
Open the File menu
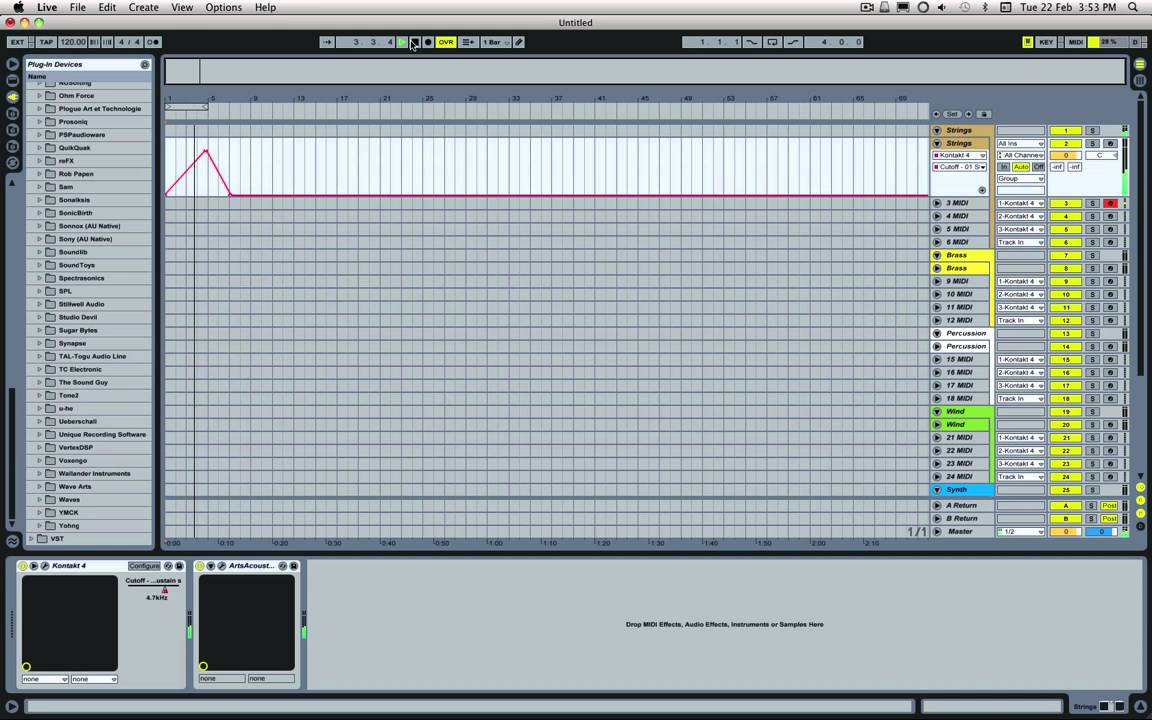tap(77, 7)
